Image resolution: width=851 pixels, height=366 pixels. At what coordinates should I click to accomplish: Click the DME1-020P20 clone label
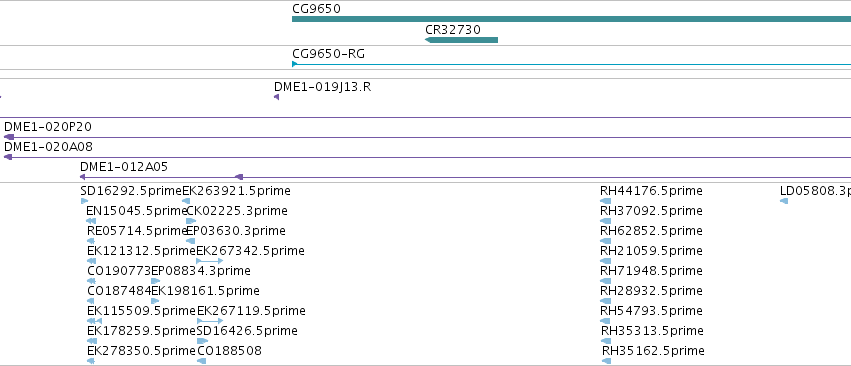click(48, 127)
